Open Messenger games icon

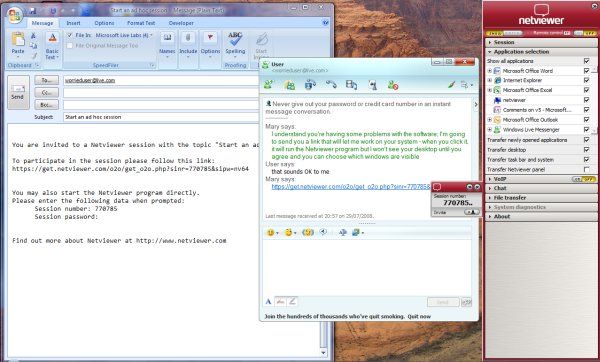(x=372, y=85)
